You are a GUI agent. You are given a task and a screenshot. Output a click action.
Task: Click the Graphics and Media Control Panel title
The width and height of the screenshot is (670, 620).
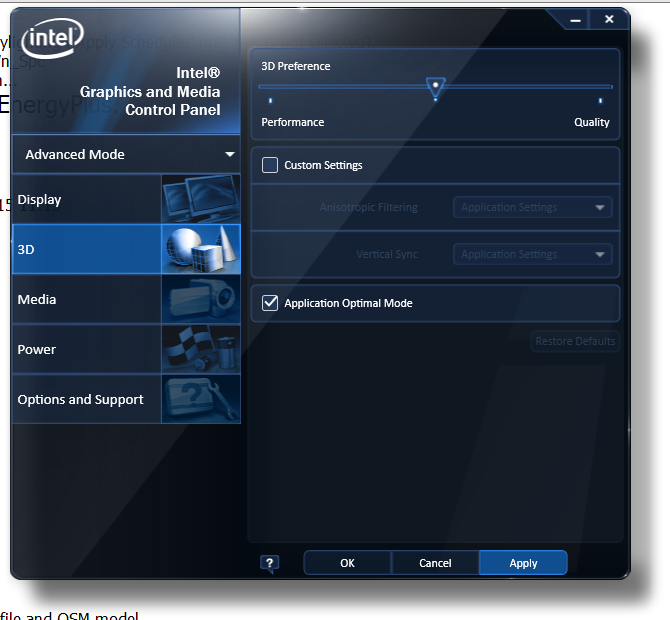(150, 91)
